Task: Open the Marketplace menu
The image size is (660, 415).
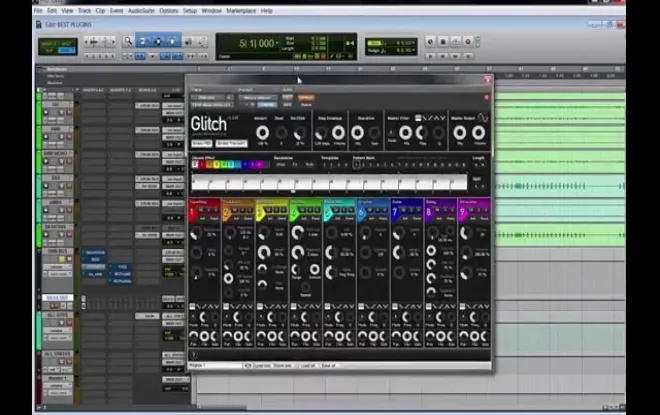Action: click(x=241, y=11)
